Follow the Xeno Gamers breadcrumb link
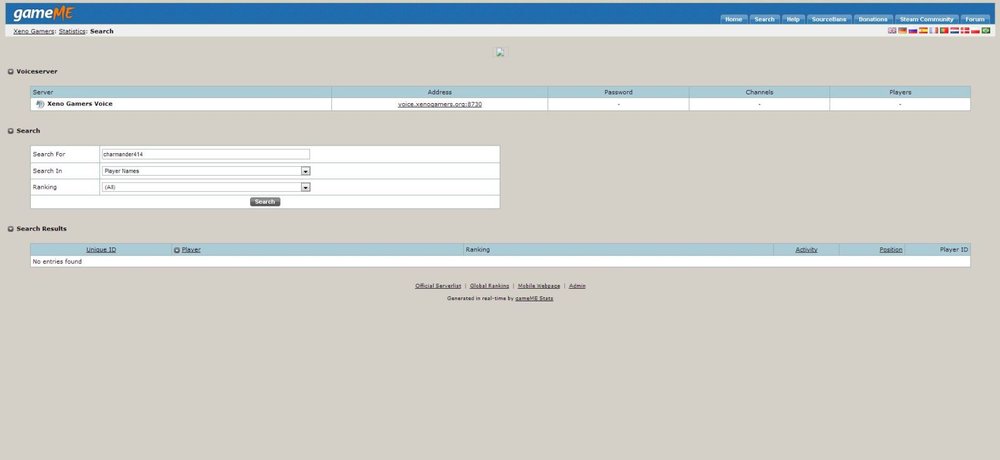The image size is (1000, 460). click(x=34, y=31)
